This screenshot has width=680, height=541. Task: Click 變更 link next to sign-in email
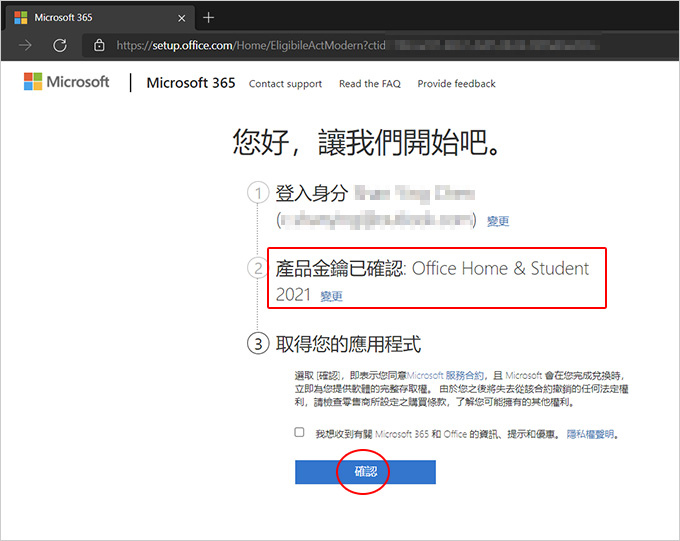click(x=498, y=221)
